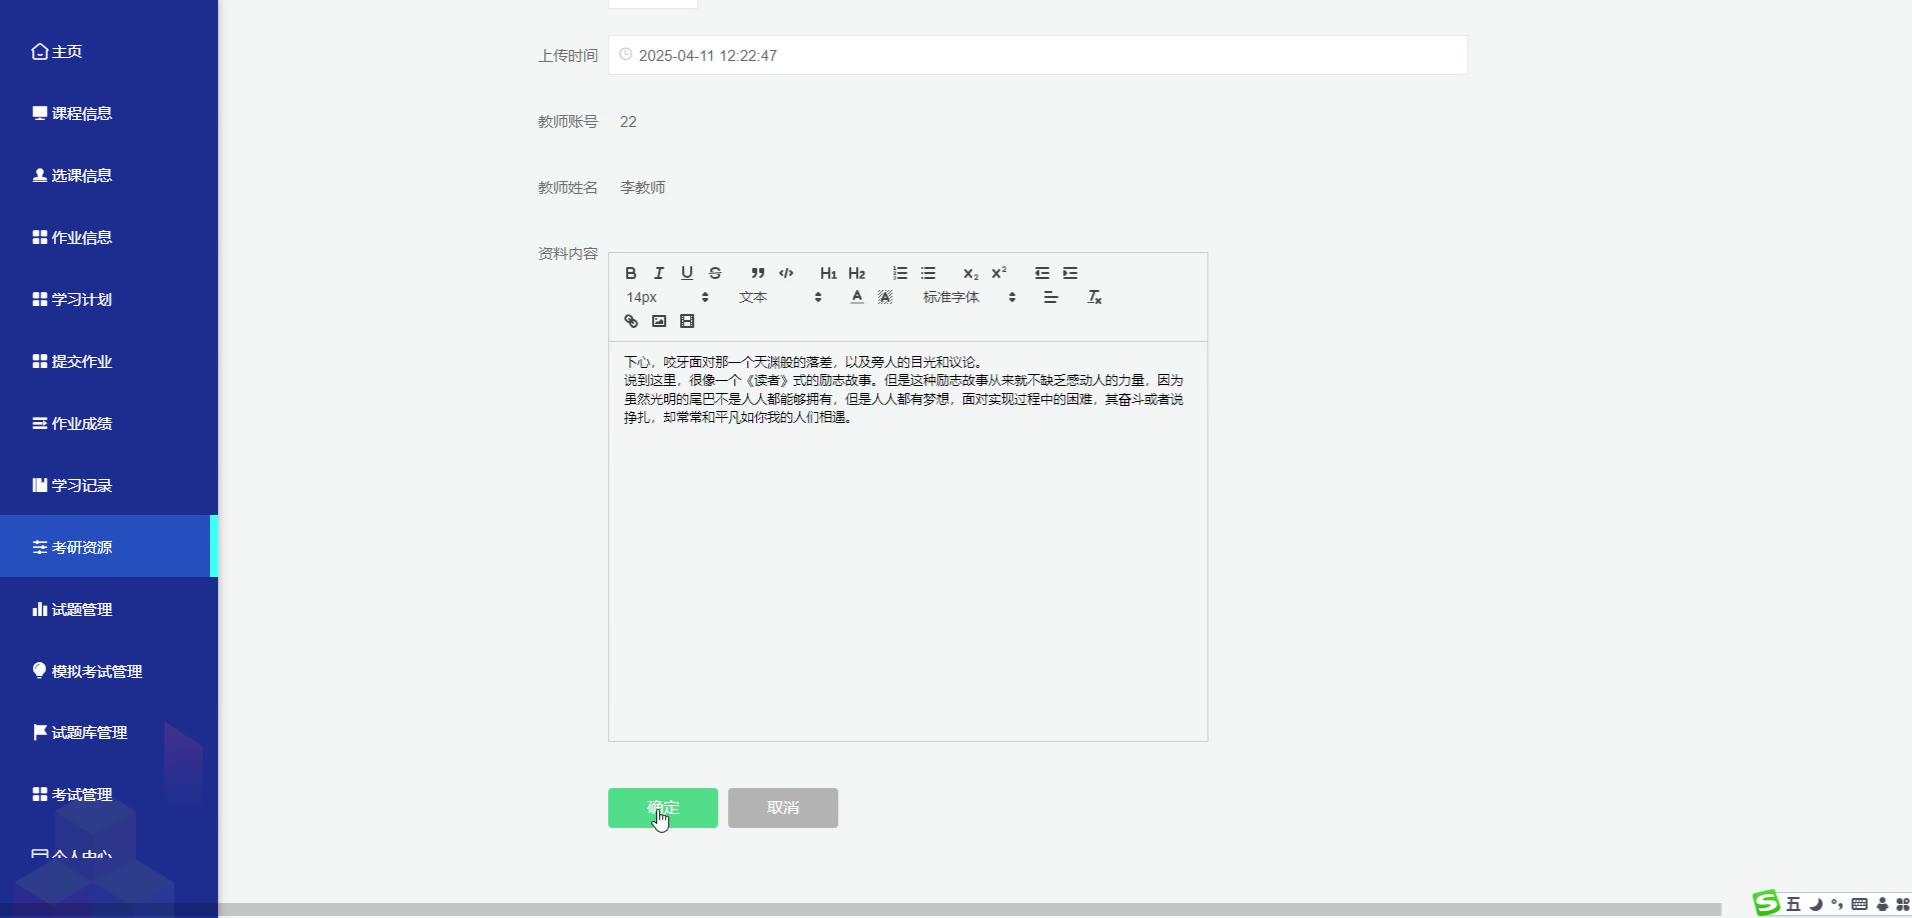Click the 上传时间 date-time input field
The width and height of the screenshot is (1912, 918).
[1037, 55]
